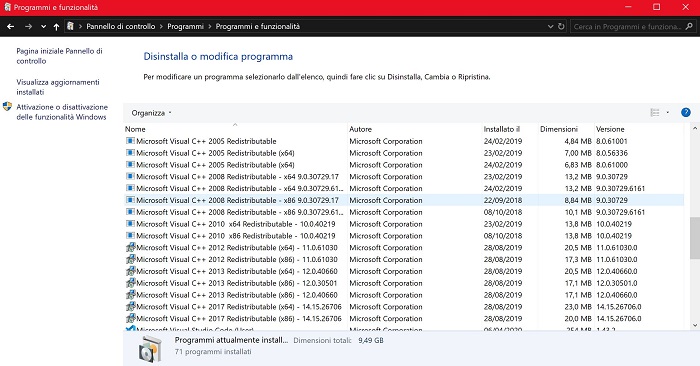Select Pannello di controllo breadcrumb

[121, 26]
